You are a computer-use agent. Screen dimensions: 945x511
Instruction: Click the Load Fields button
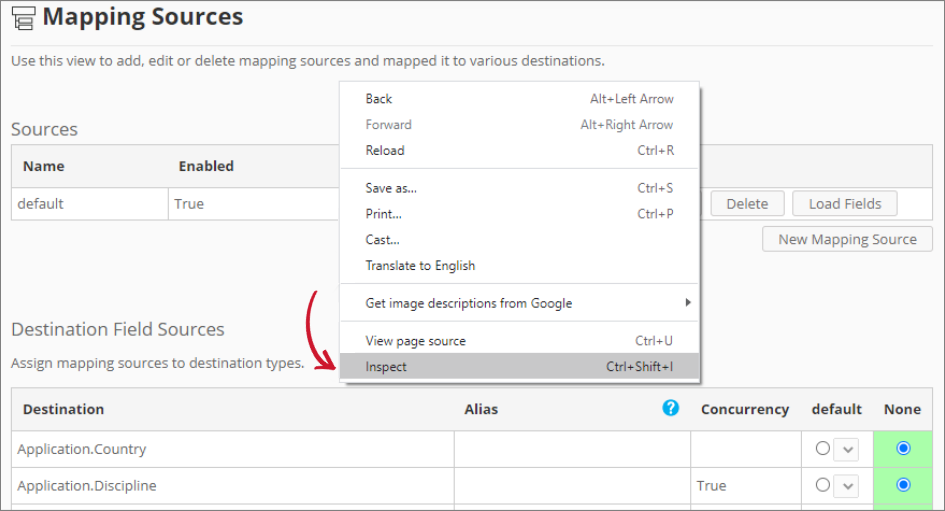[x=844, y=204]
